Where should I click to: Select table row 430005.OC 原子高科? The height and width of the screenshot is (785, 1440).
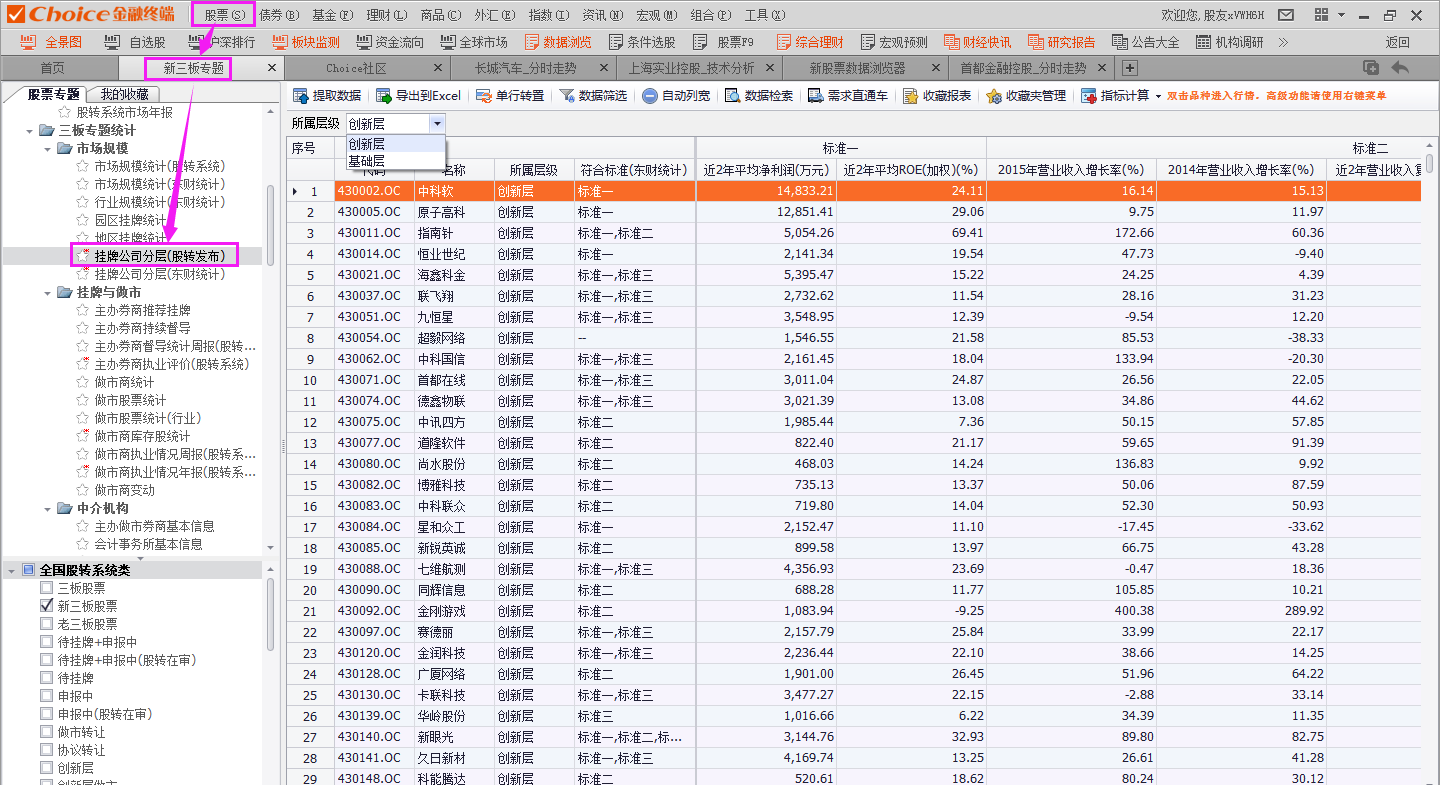(854, 212)
